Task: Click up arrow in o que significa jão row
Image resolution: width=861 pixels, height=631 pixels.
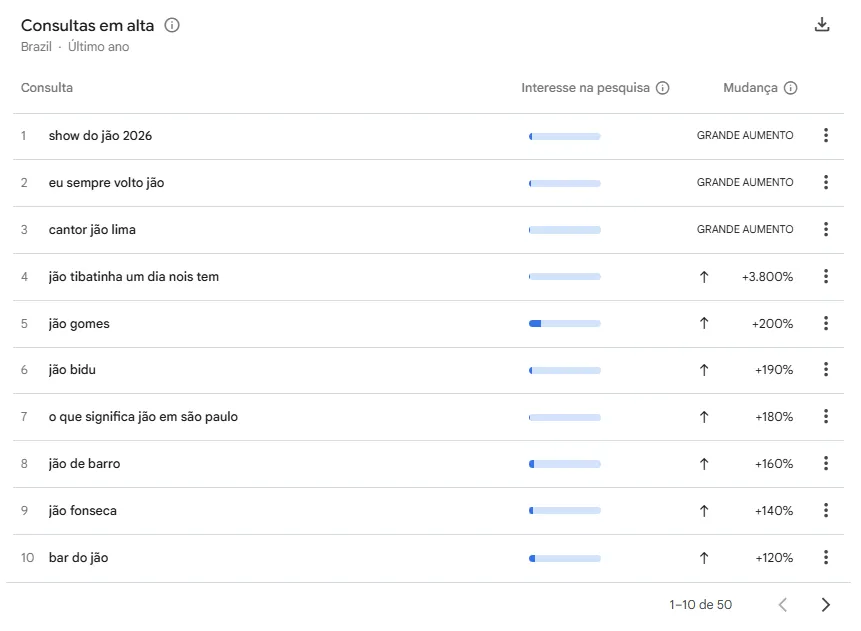Action: [x=704, y=417]
